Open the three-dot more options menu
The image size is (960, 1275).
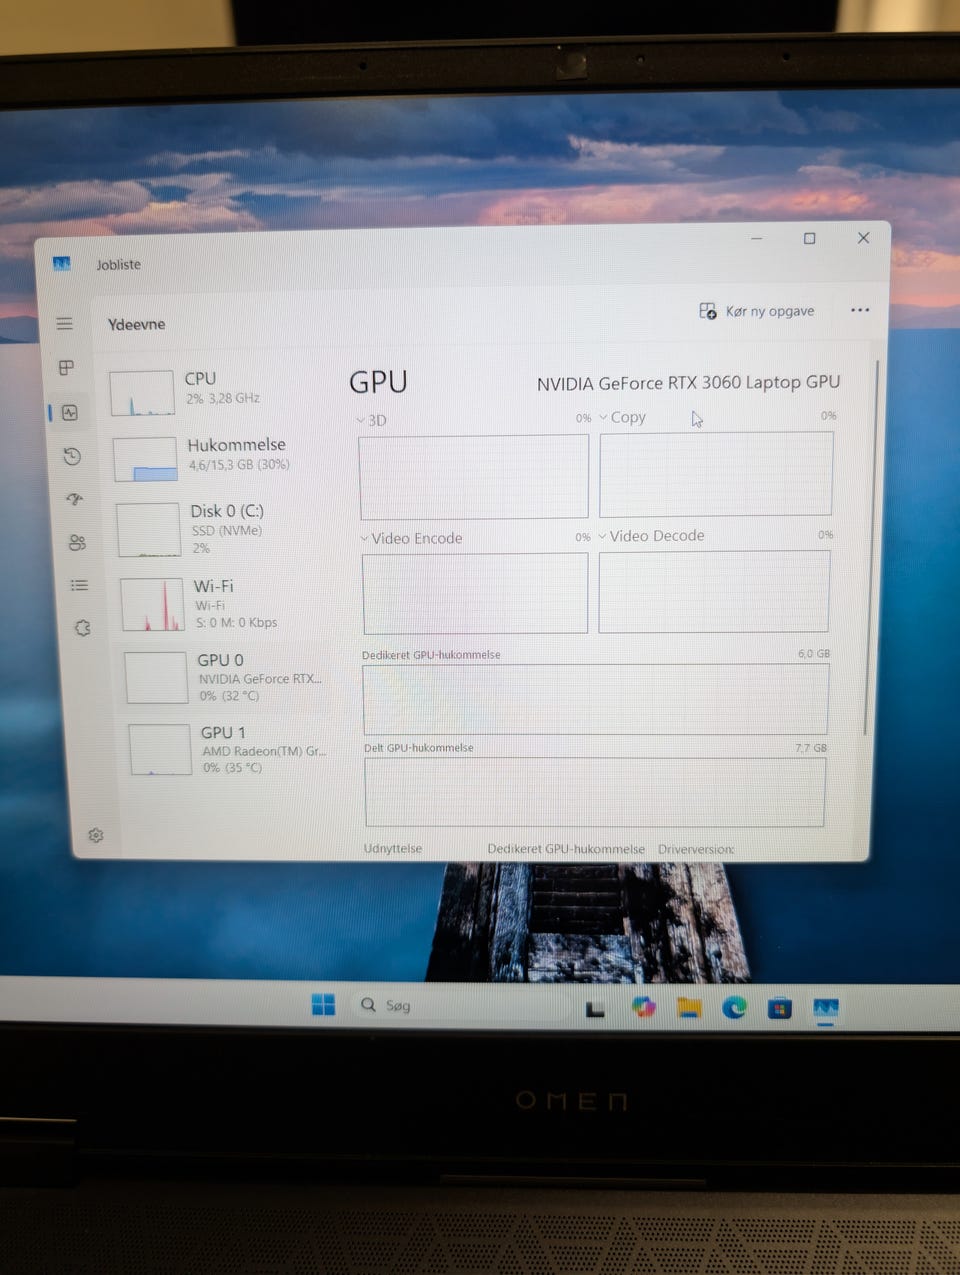point(860,310)
